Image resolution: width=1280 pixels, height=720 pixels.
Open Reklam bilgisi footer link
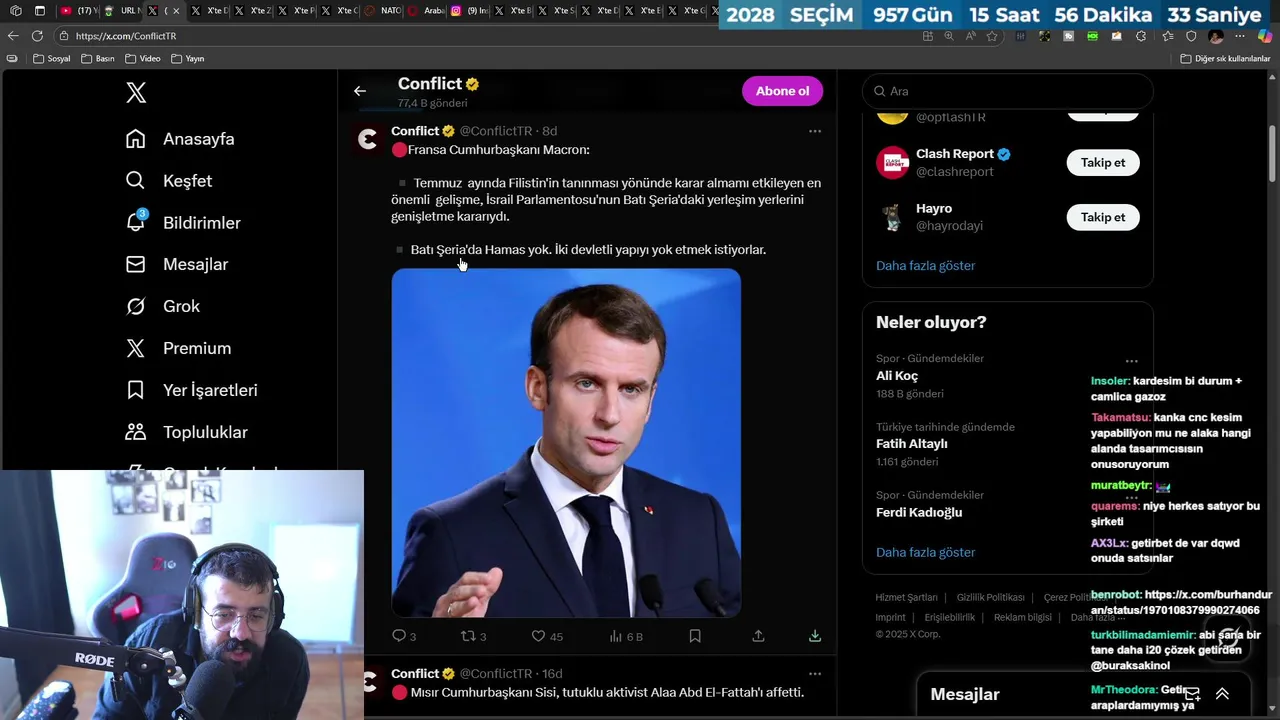[1023, 618]
